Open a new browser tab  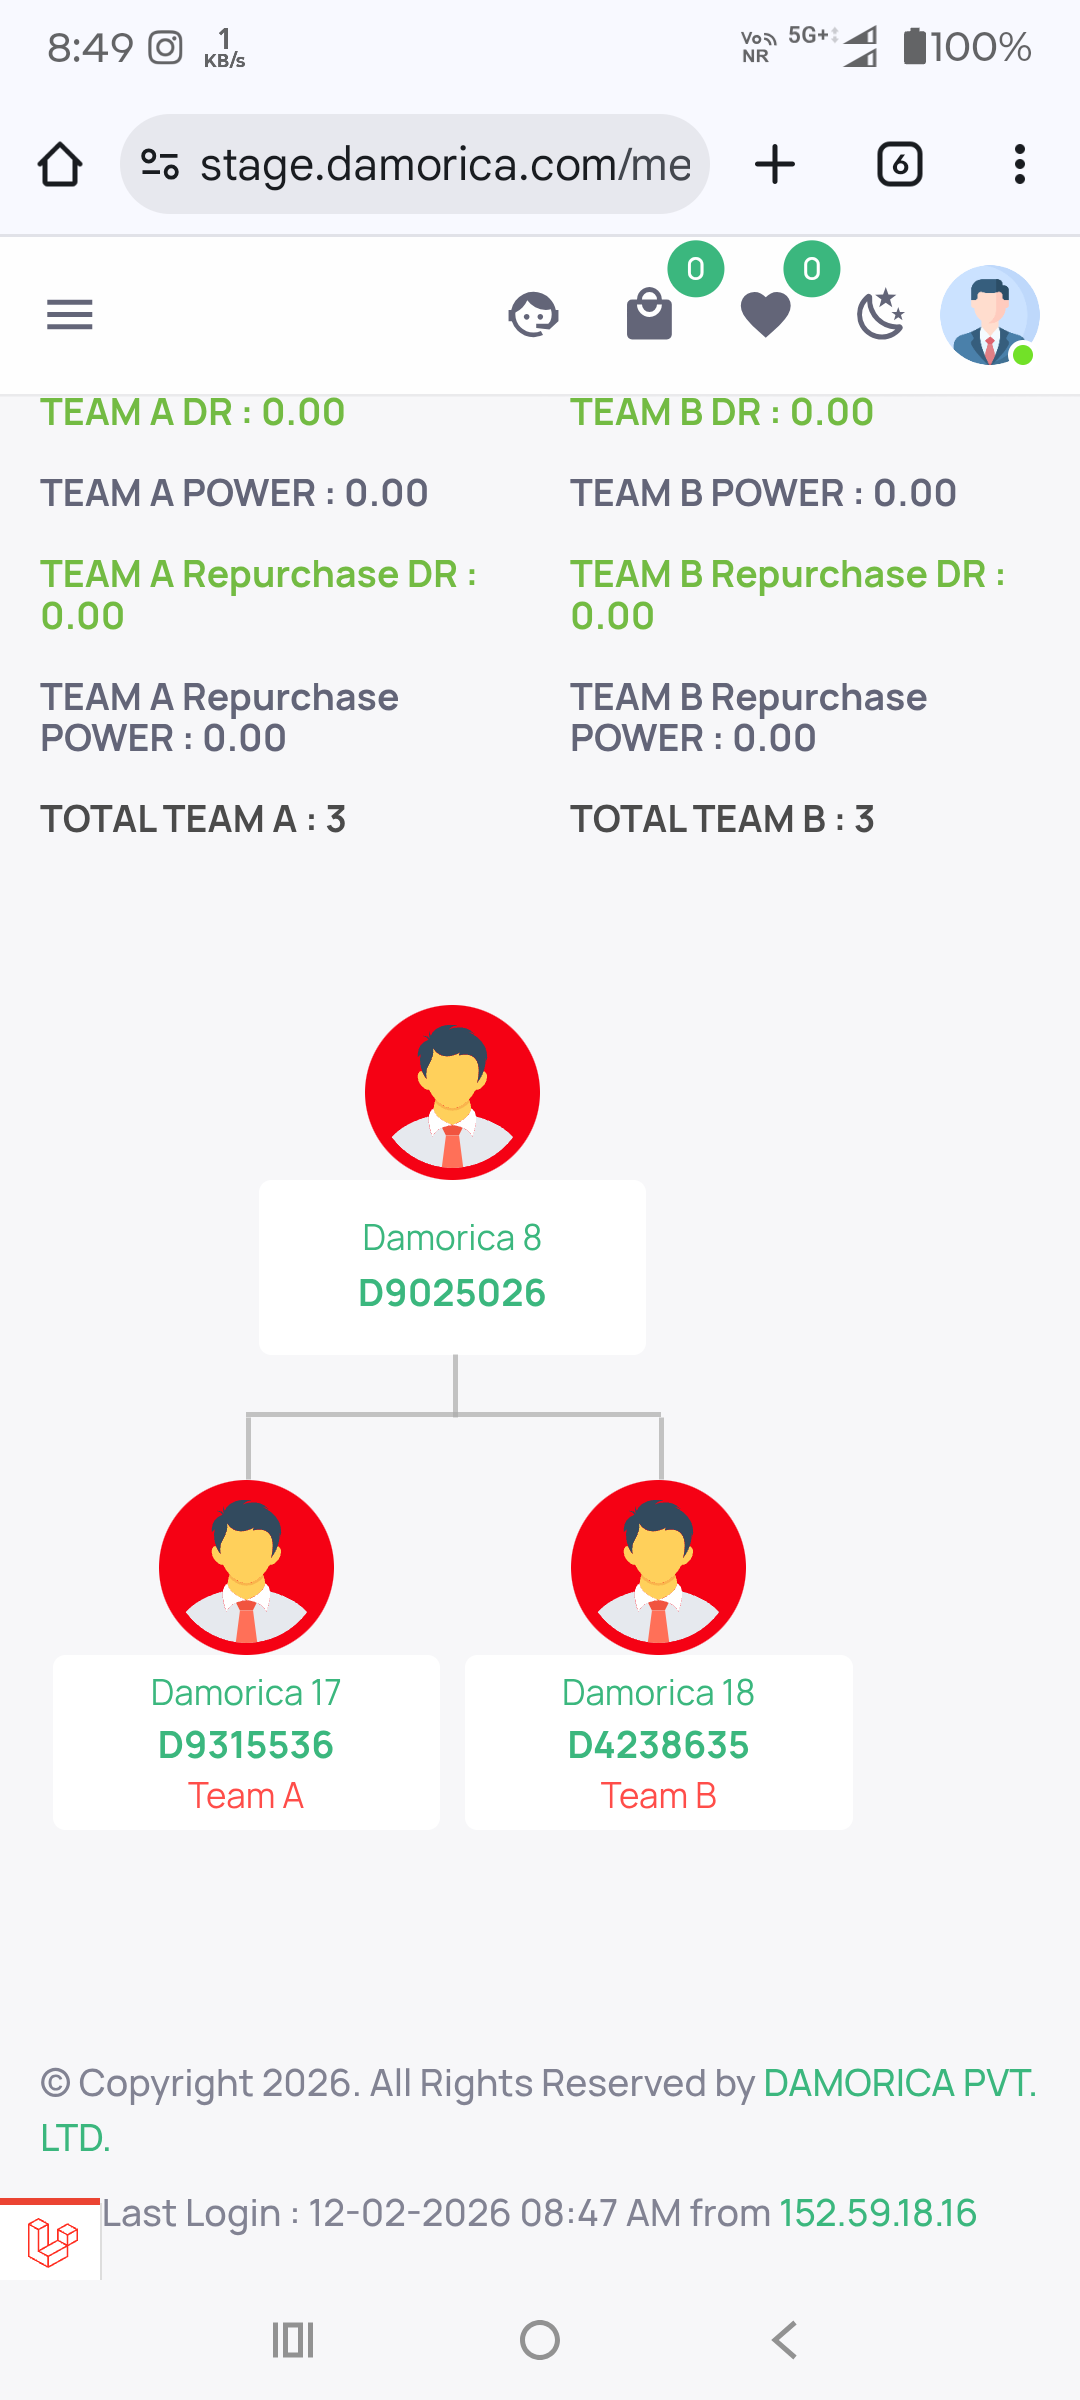[x=775, y=165]
